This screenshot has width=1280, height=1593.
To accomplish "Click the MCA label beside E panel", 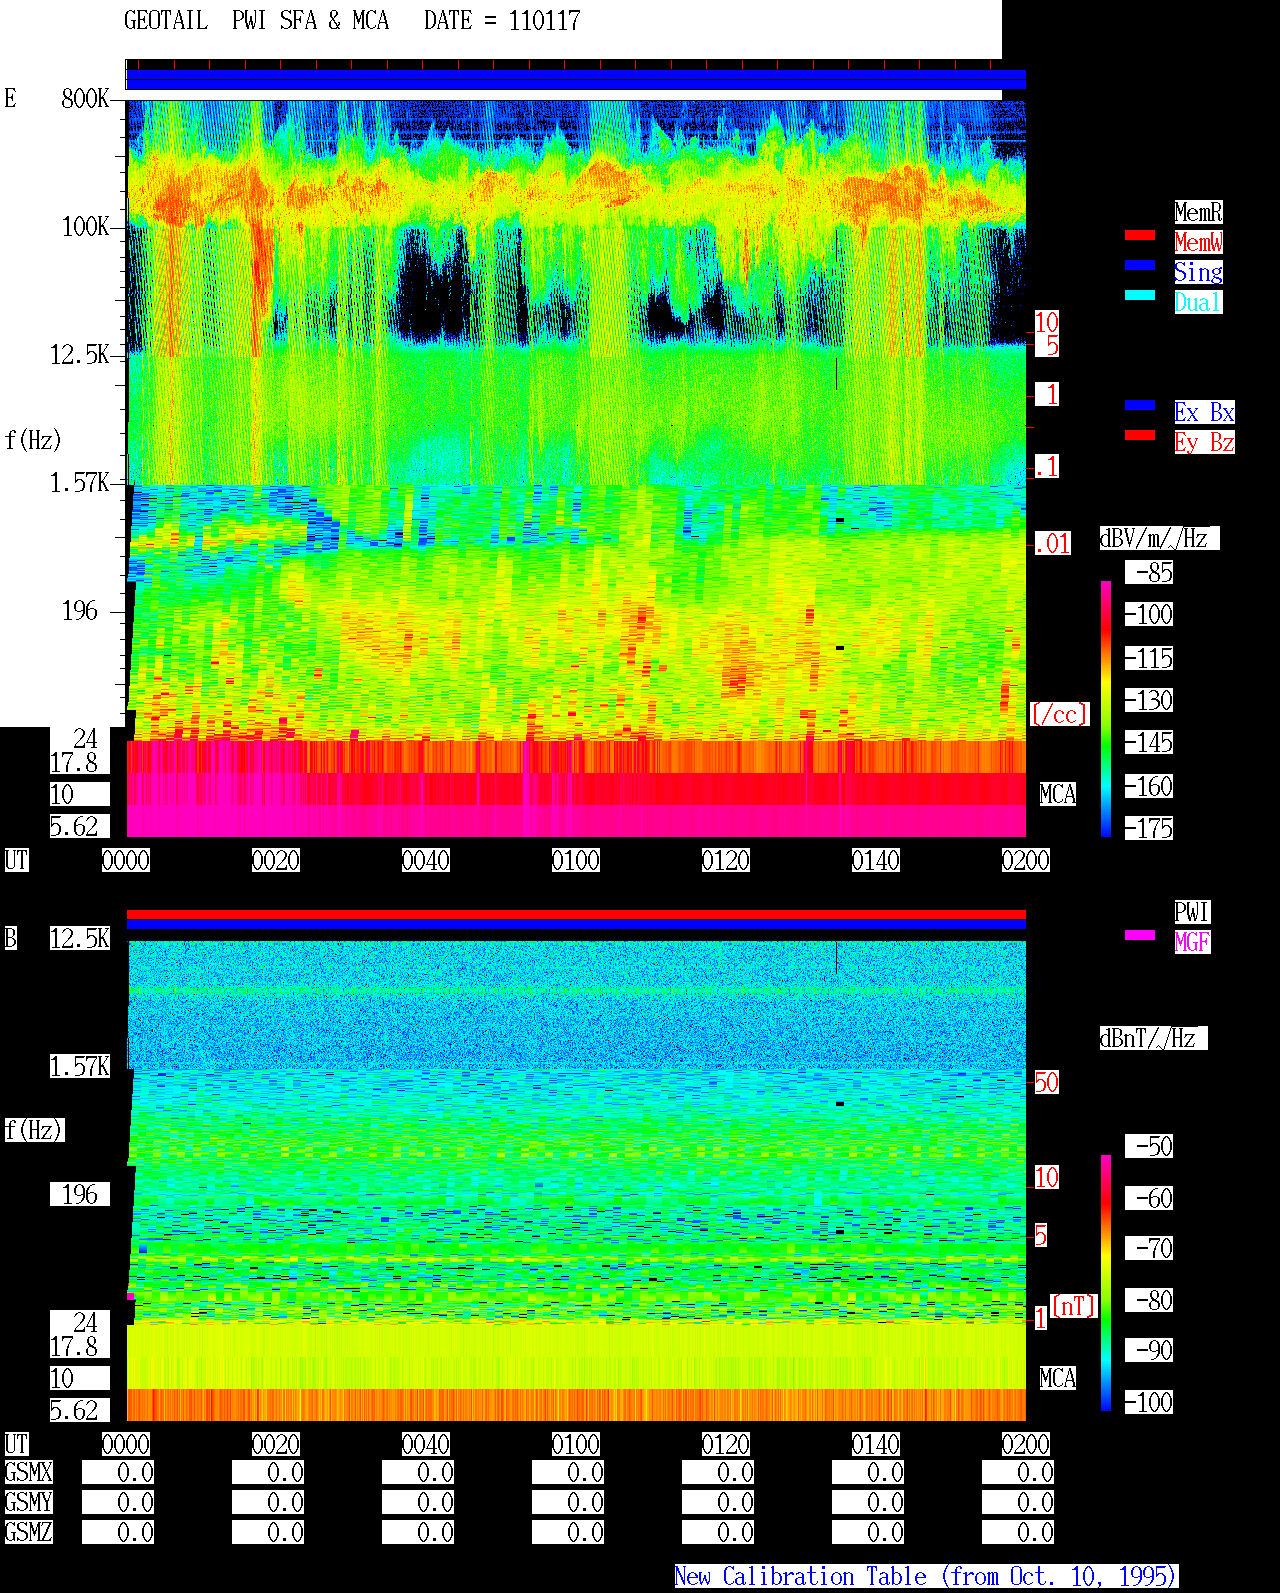I will (x=1058, y=794).
